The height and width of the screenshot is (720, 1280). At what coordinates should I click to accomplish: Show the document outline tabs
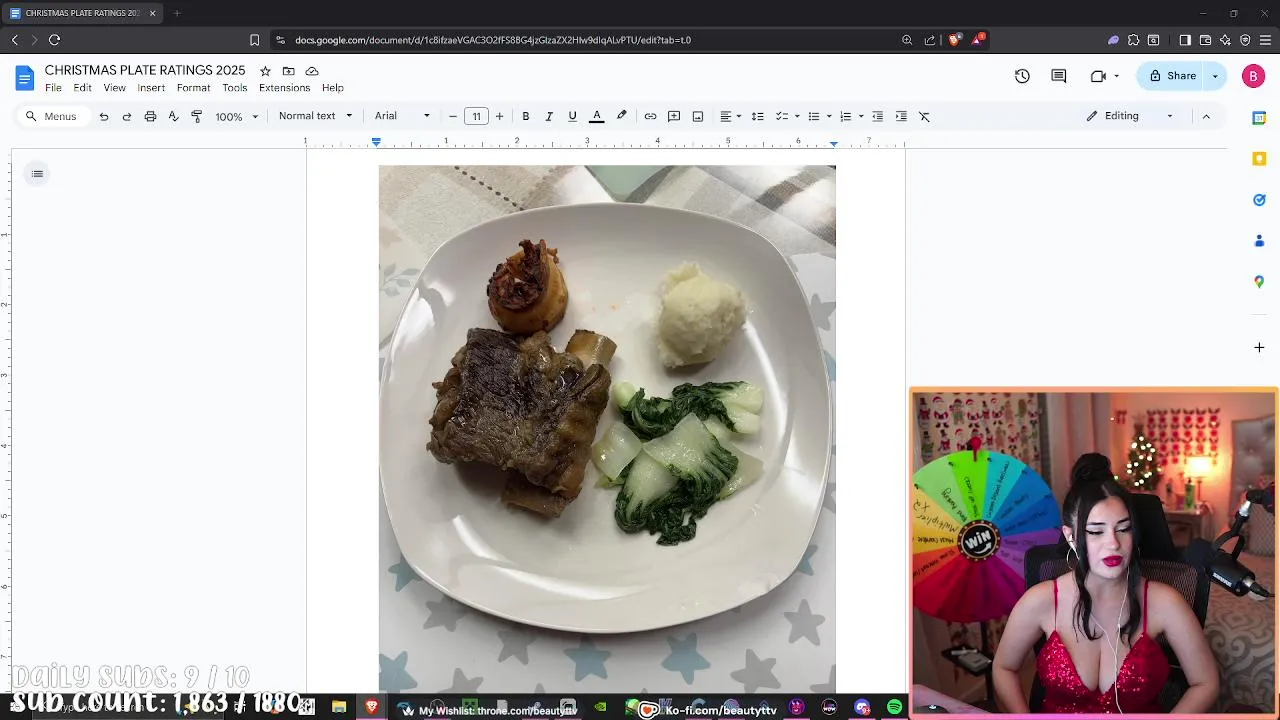pos(37,174)
